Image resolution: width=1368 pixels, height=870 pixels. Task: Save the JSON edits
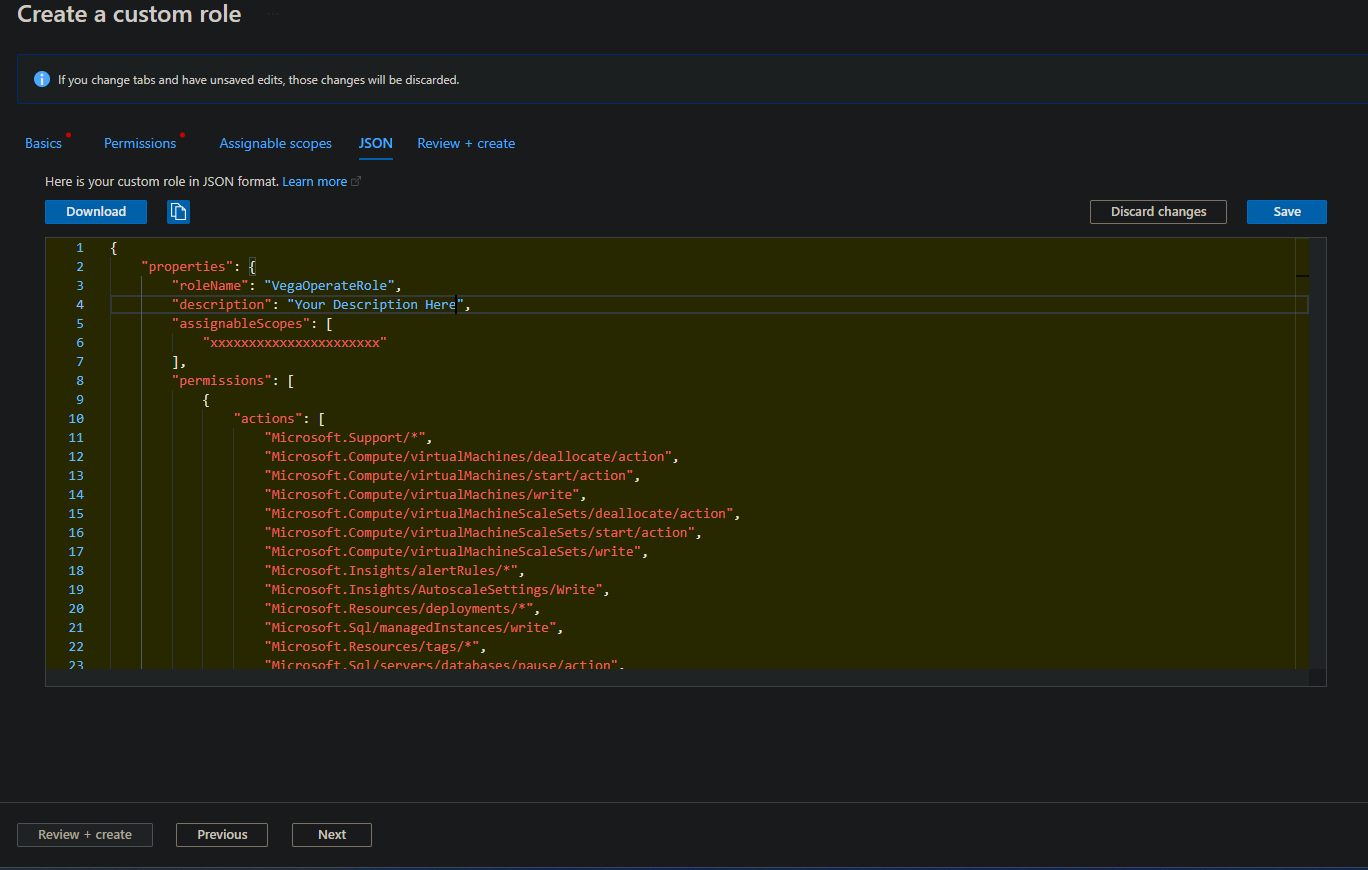(x=1287, y=211)
